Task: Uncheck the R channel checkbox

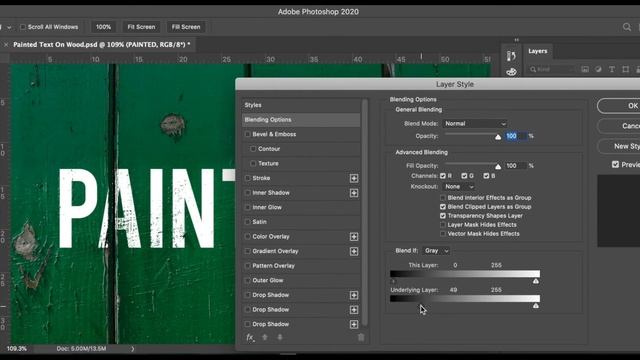Action: pyautogui.click(x=443, y=176)
